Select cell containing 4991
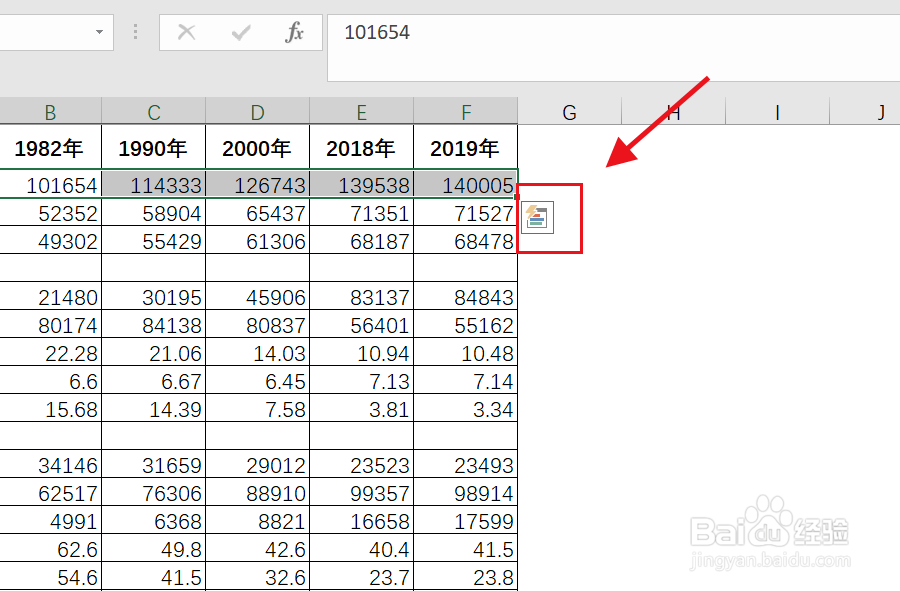The width and height of the screenshot is (900, 591). (x=51, y=520)
